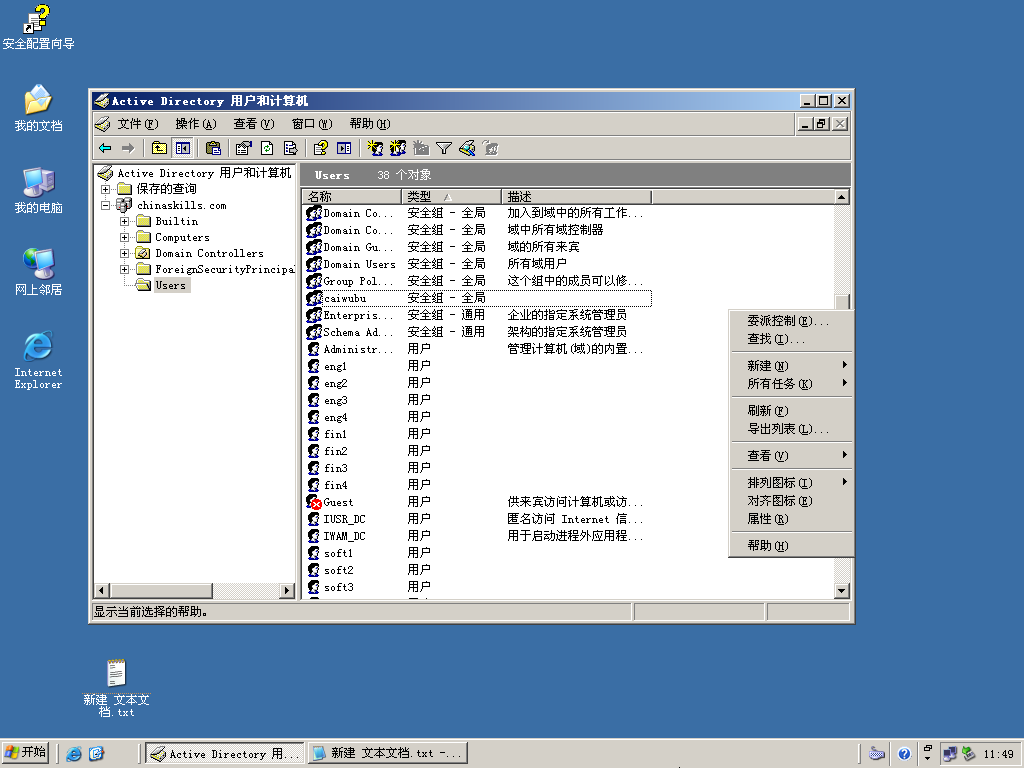Click the caiwubu group icon
Screen dimensions: 1024x768
tap(314, 298)
